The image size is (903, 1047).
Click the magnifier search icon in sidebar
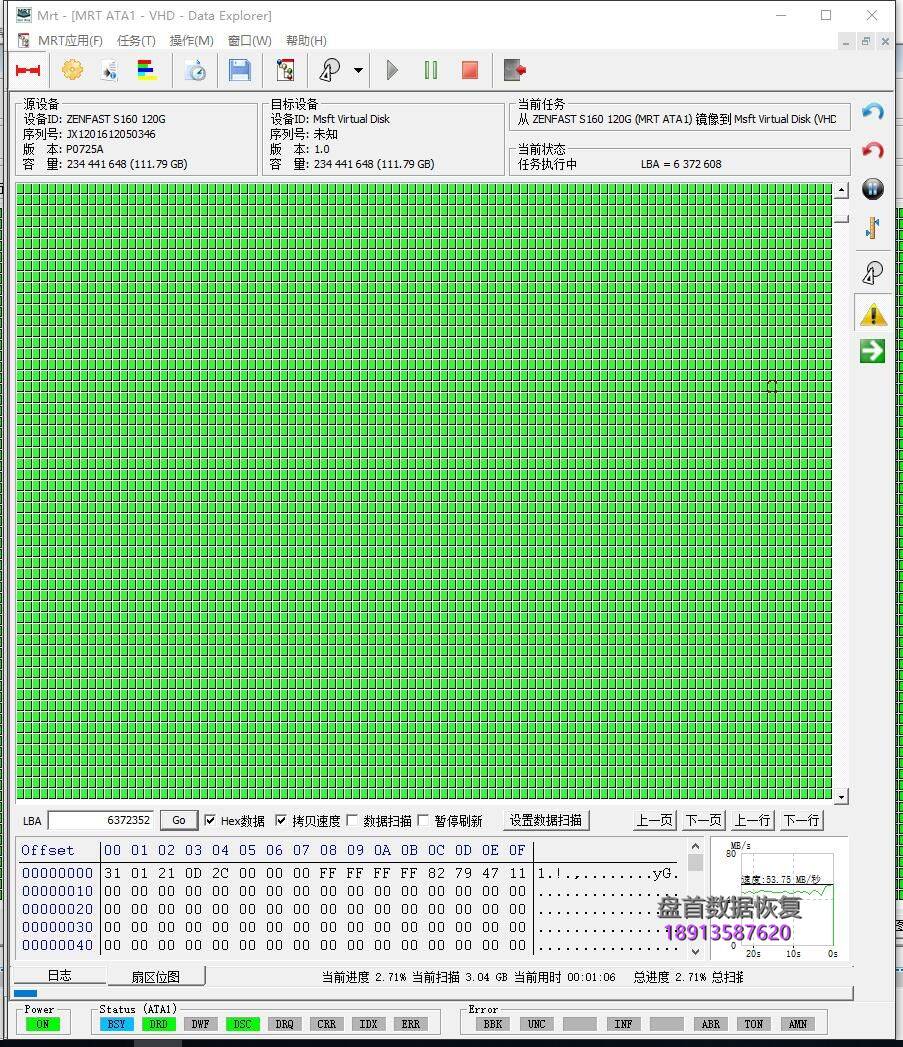coord(872,272)
